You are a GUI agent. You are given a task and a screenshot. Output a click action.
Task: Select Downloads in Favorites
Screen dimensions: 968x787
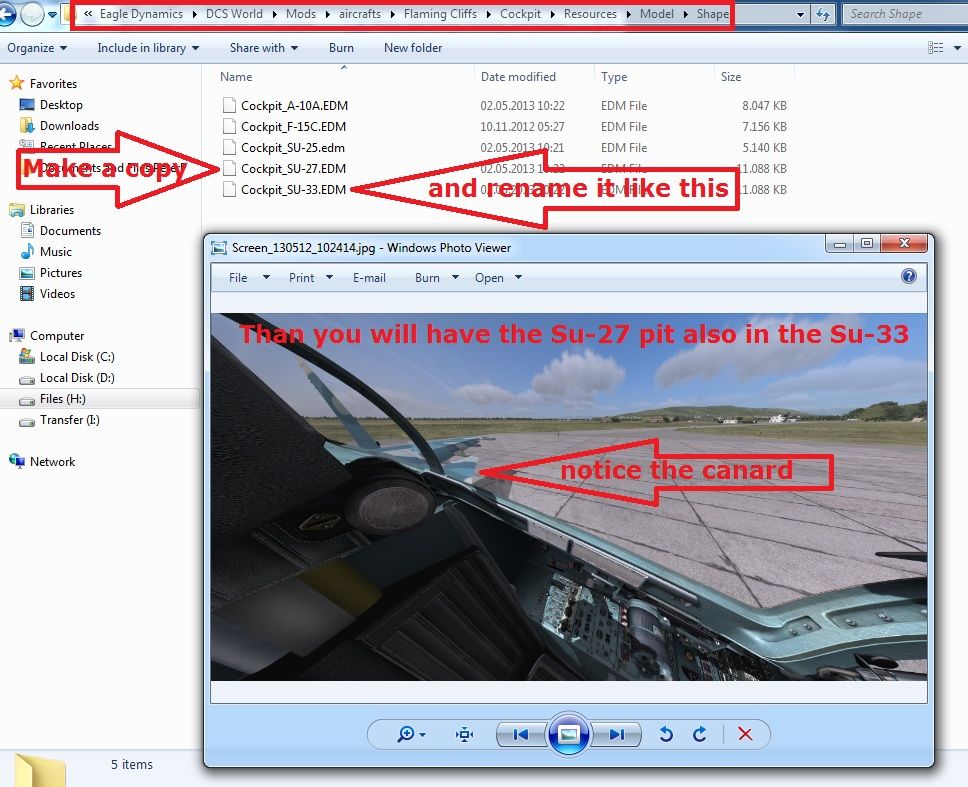[x=69, y=126]
